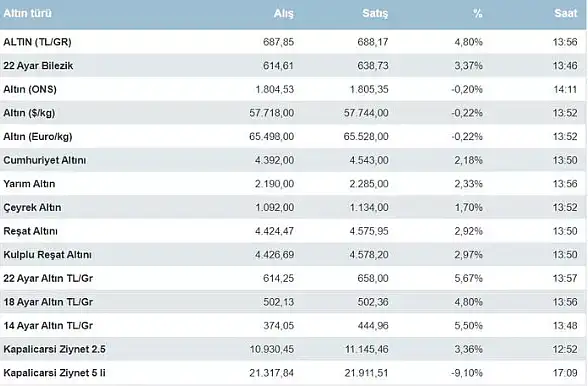Select Kulplu Reşat Altını entry
Screen dimensions: 588x386
pyautogui.click(x=293, y=255)
